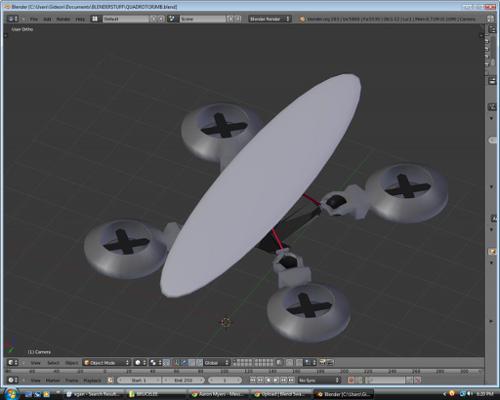Click the orange icon on right panel edge

492,252
